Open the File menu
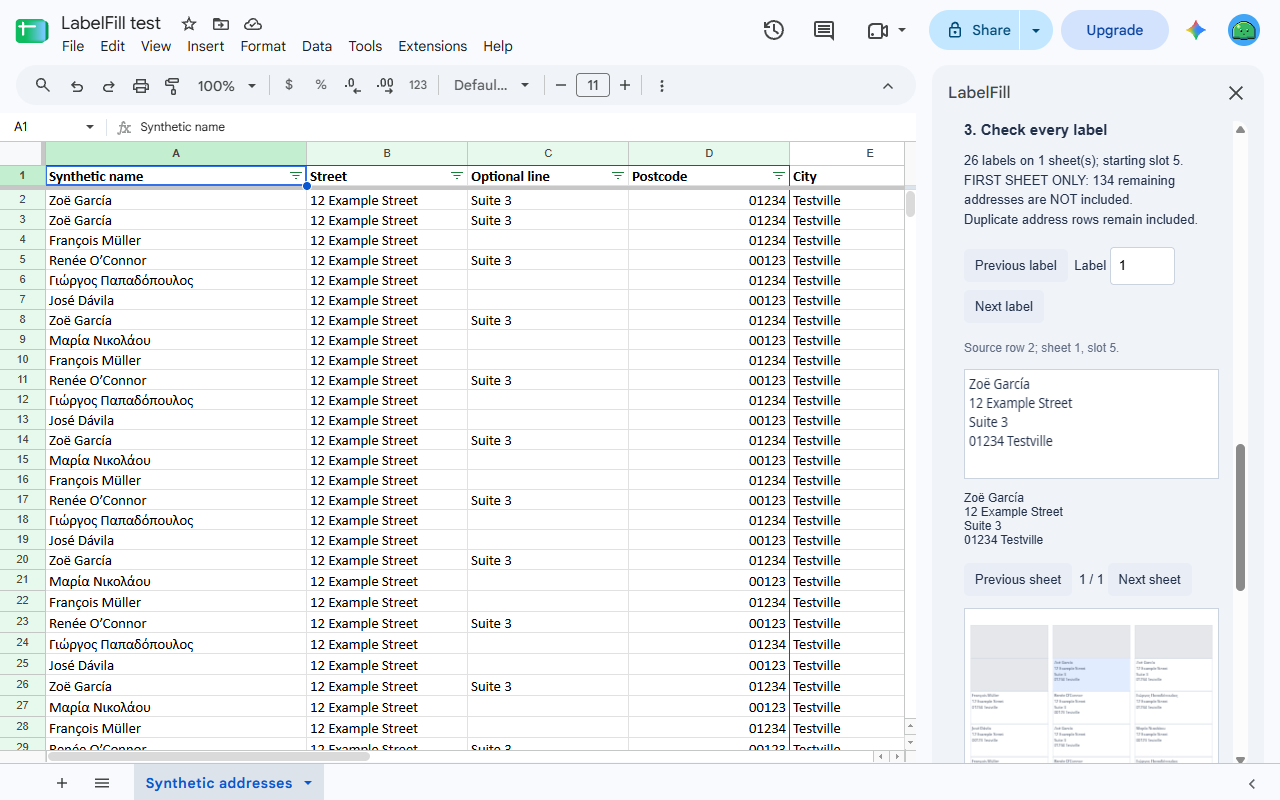1280x800 pixels. [x=73, y=46]
